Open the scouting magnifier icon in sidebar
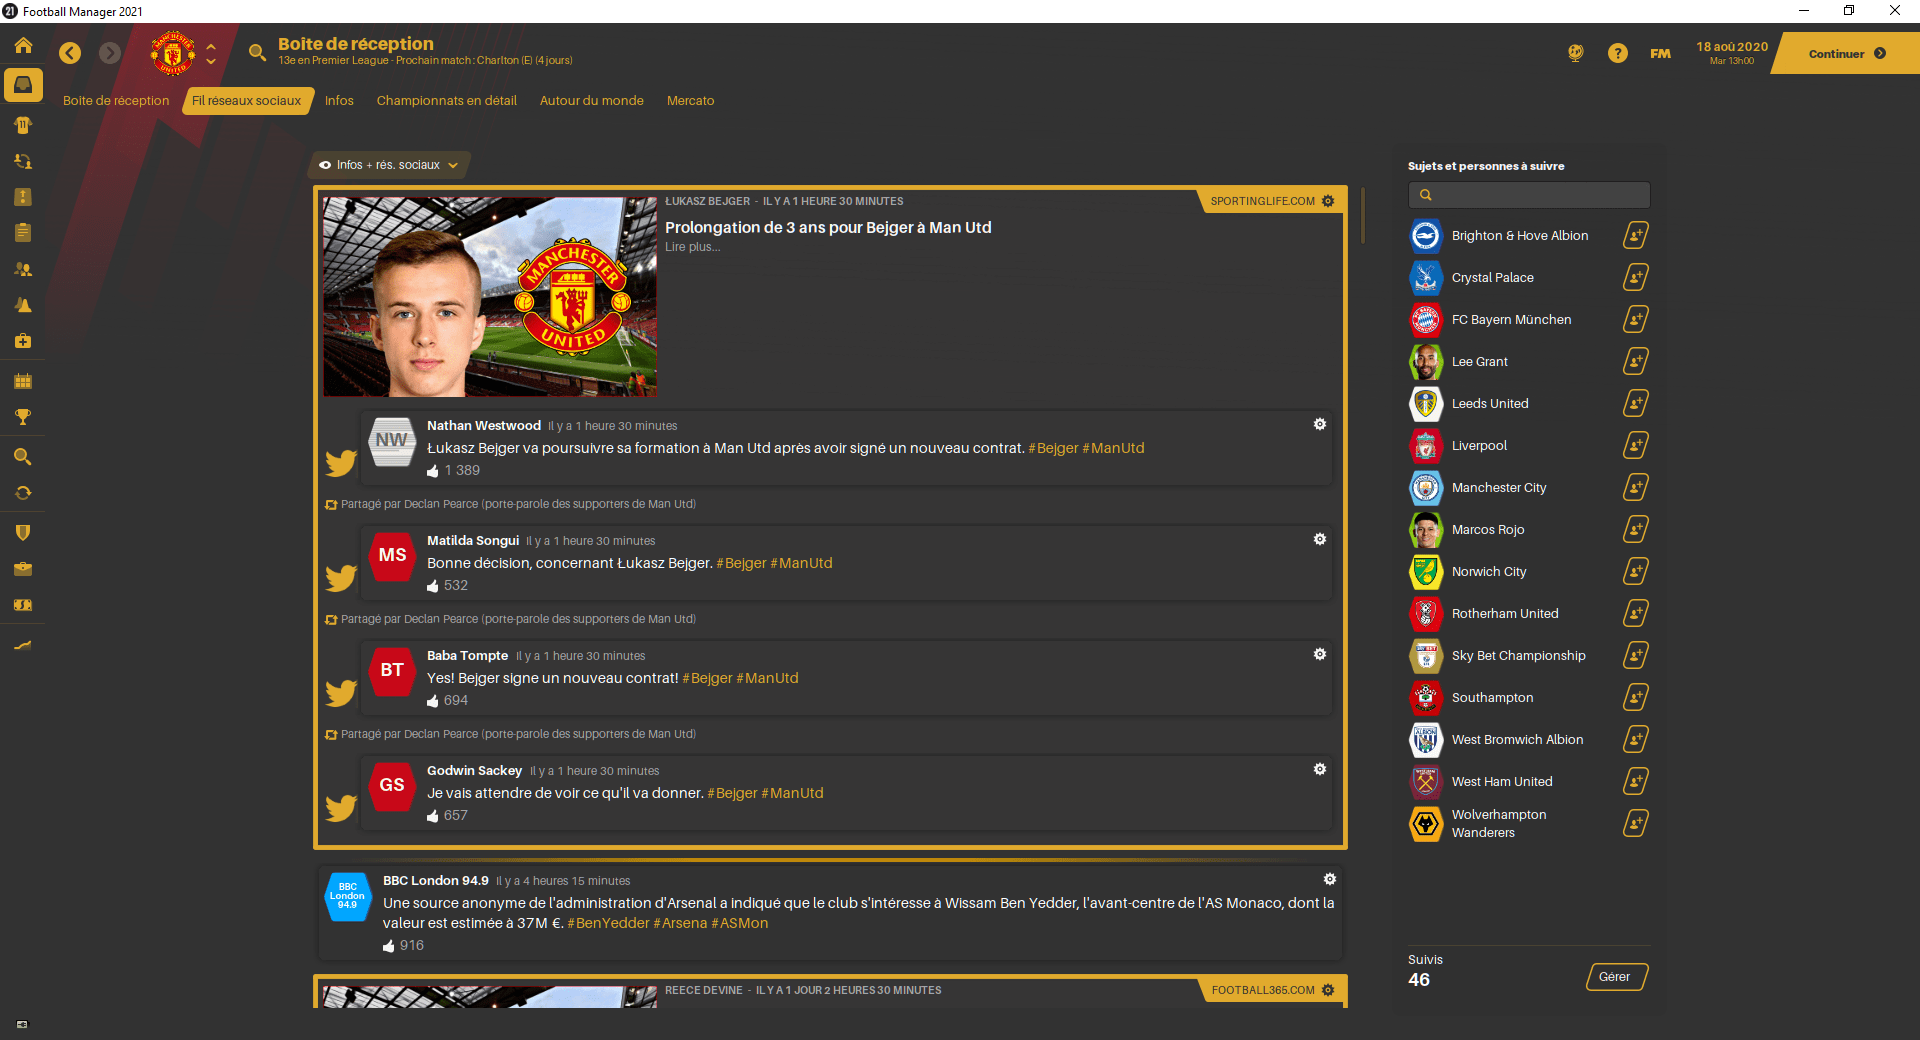The width and height of the screenshot is (1920, 1040). tap(23, 457)
